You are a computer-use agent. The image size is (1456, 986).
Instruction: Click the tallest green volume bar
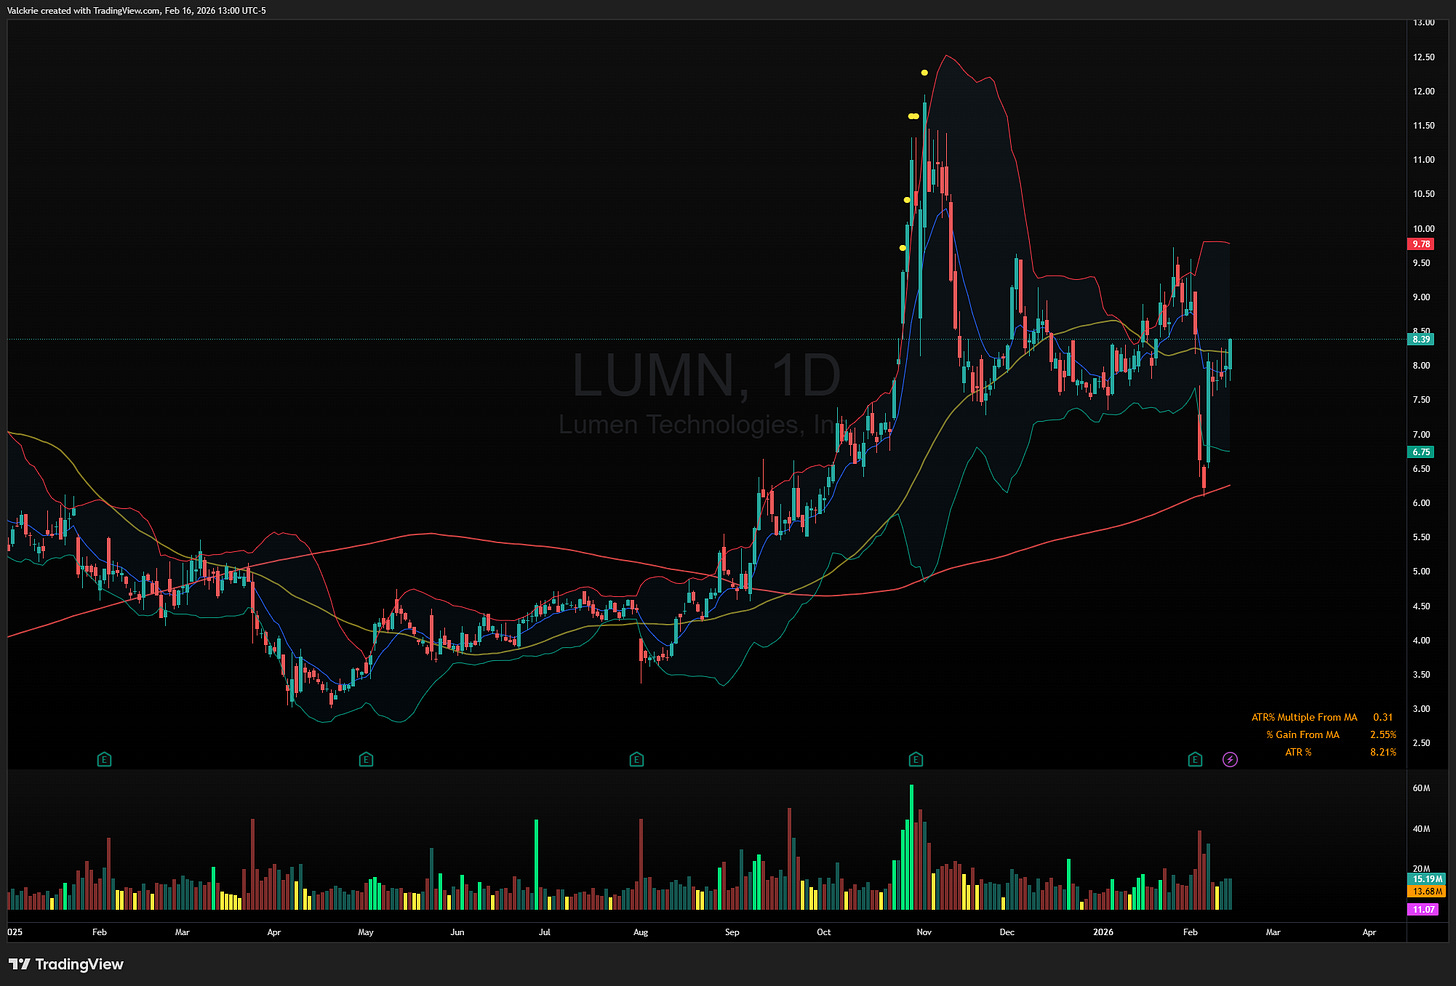pos(911,847)
